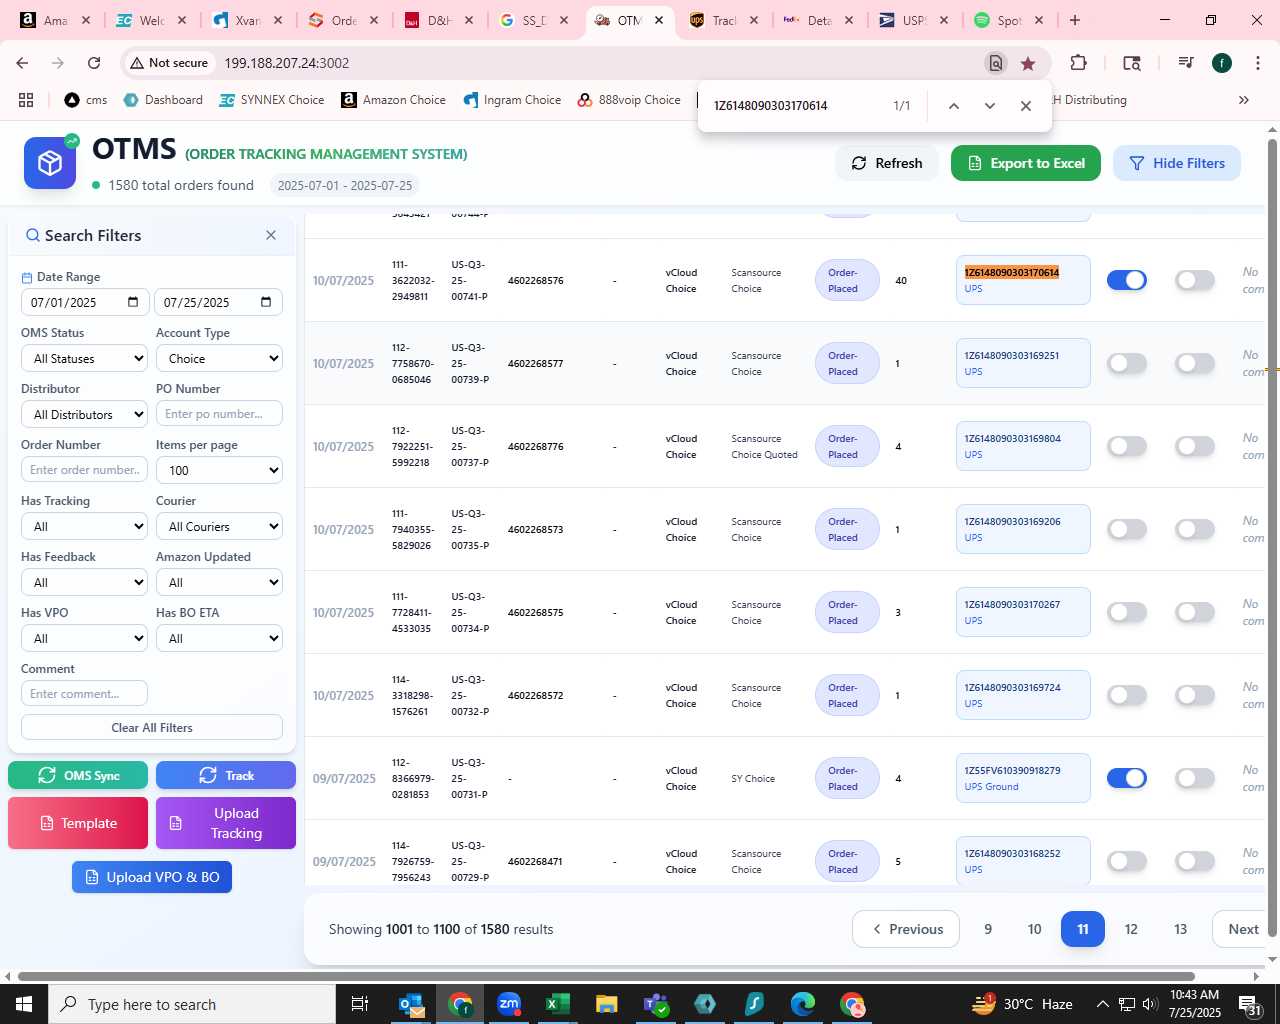Click browser profile avatar icon

click(1222, 63)
